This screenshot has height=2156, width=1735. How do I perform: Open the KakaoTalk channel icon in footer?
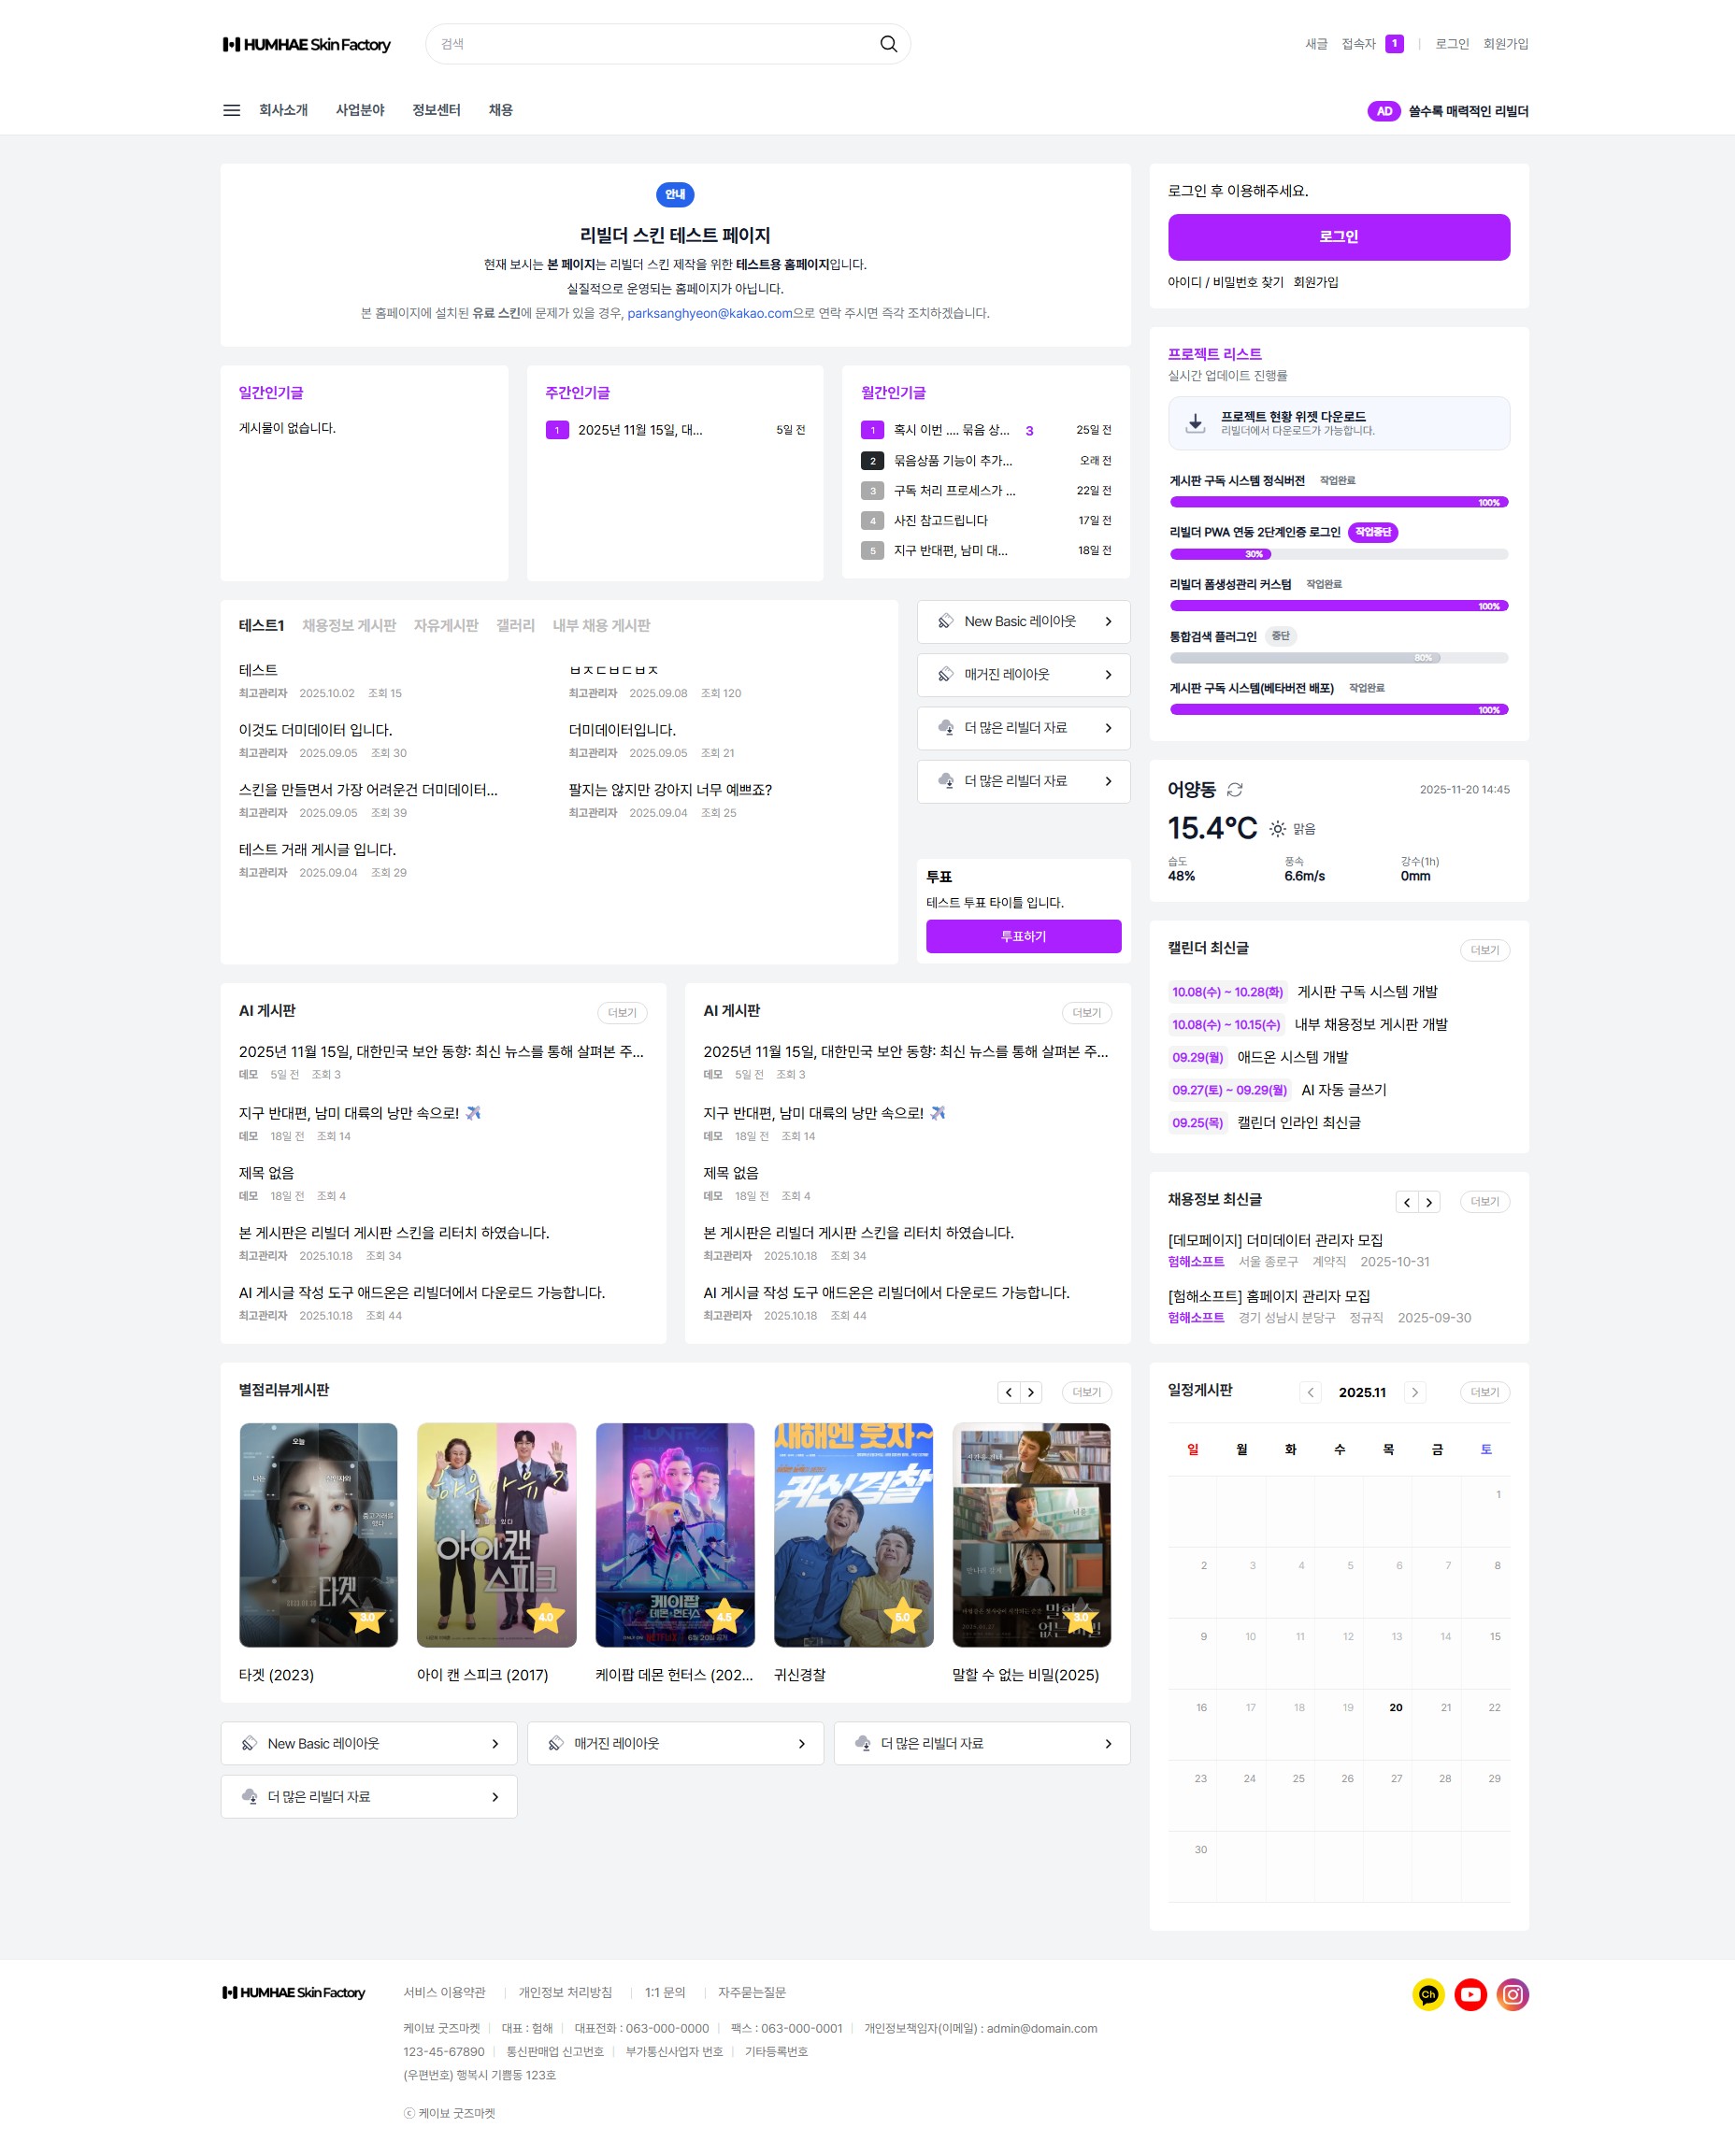1427,1994
